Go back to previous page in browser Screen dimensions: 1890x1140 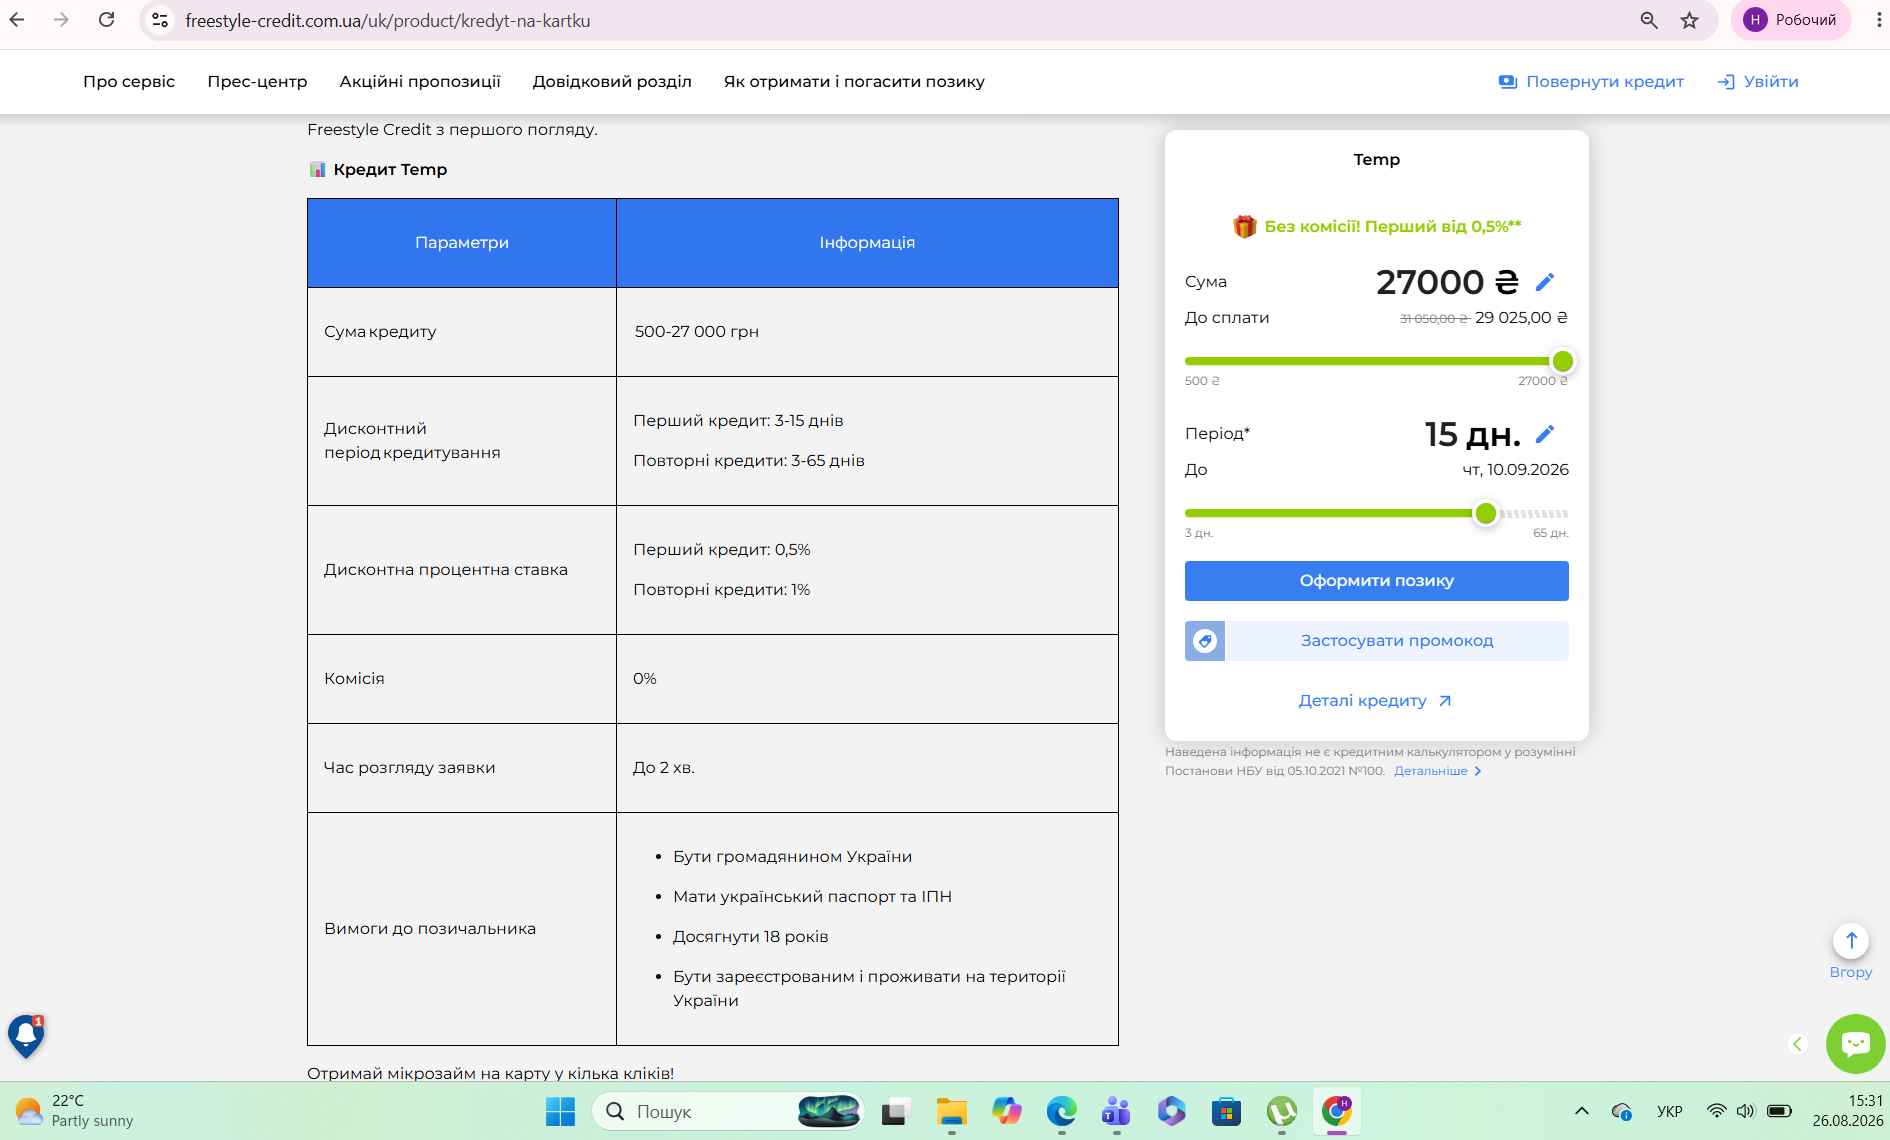click(x=17, y=20)
